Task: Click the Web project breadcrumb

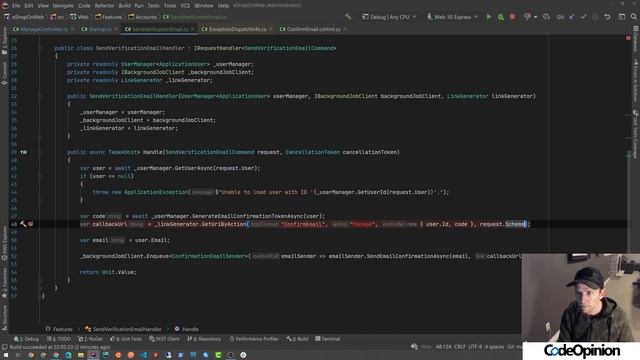Action: (x=80, y=17)
